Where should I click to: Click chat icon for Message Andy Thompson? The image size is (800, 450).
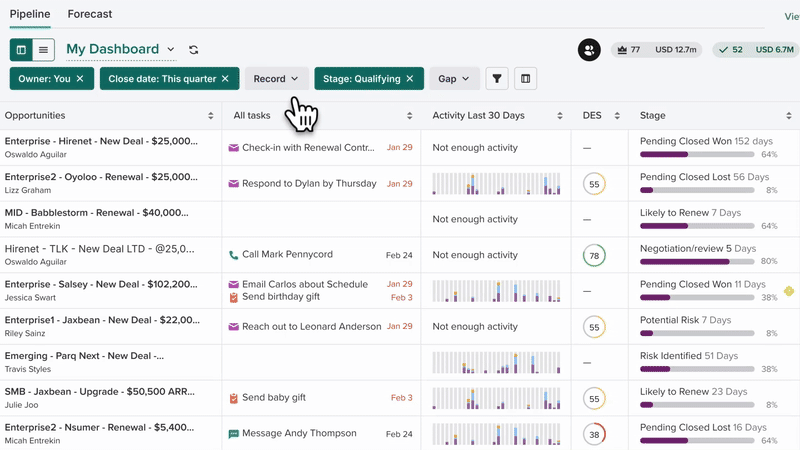click(234, 434)
